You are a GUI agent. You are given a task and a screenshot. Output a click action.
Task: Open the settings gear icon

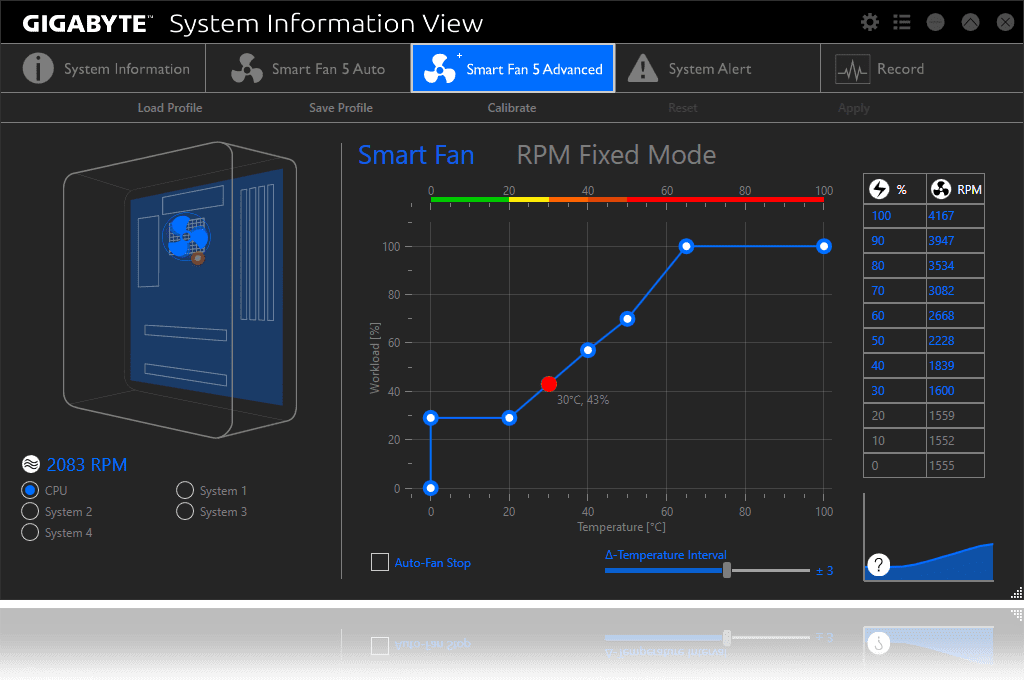869,23
